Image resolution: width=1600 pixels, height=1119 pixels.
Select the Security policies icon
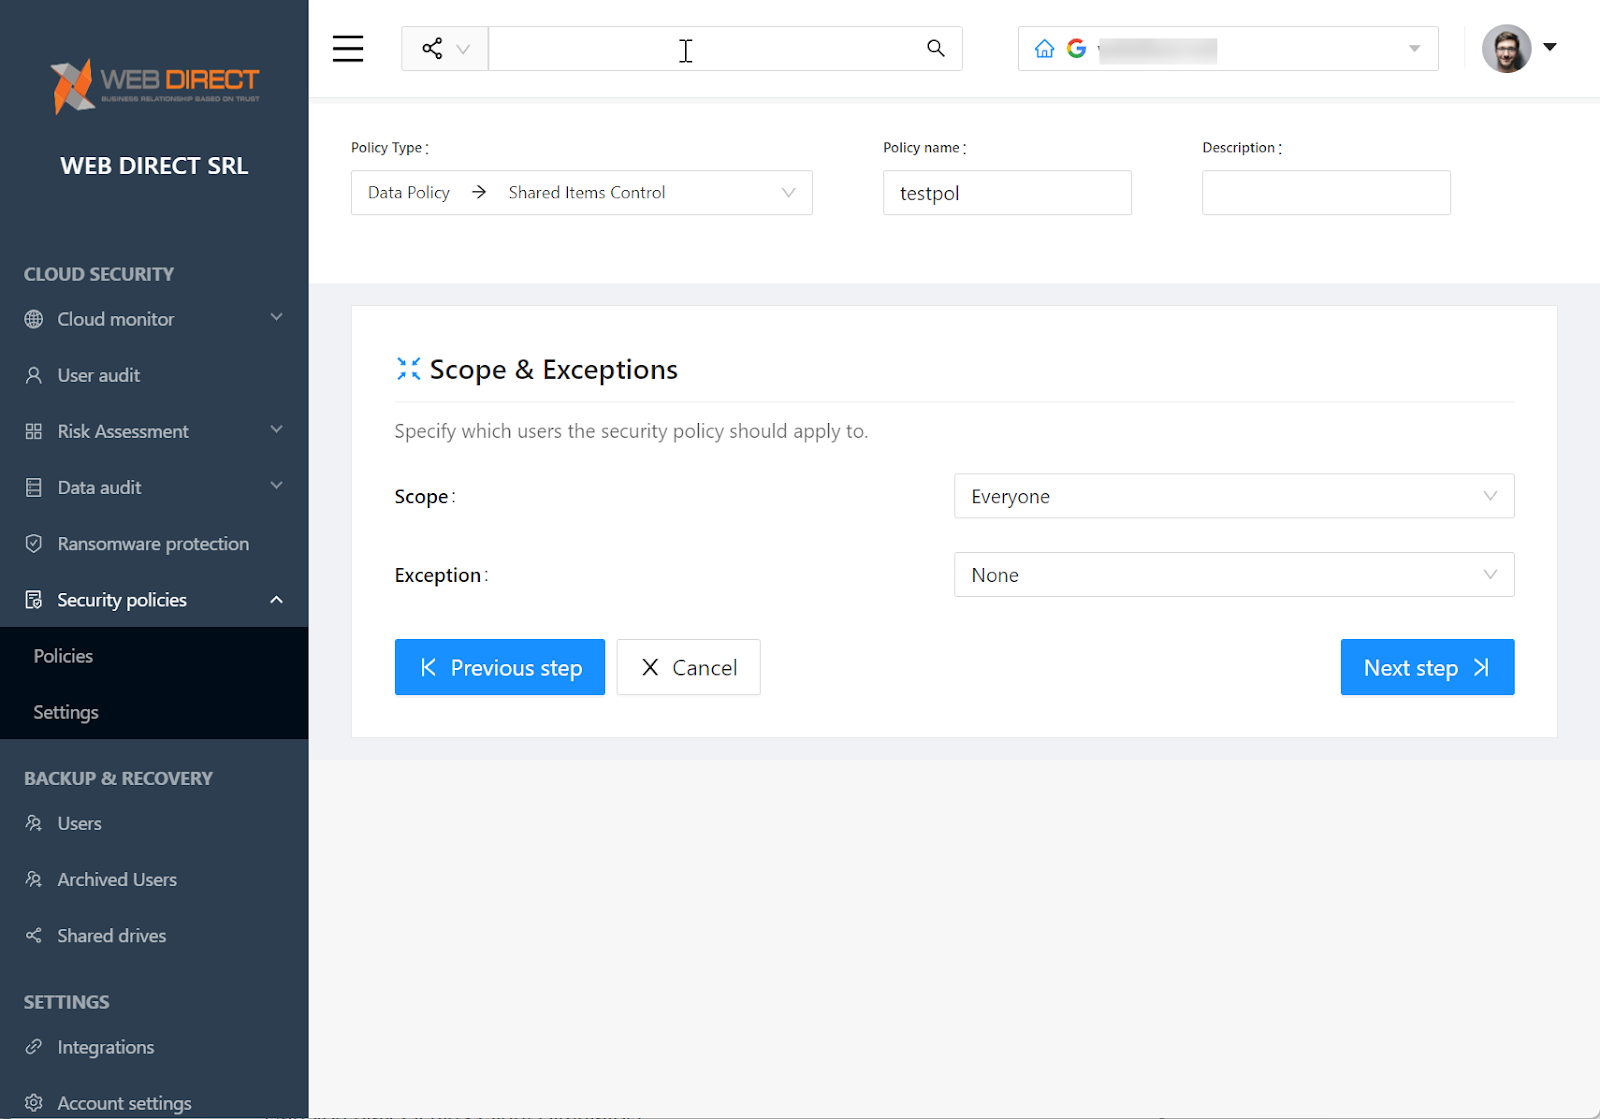(33, 599)
